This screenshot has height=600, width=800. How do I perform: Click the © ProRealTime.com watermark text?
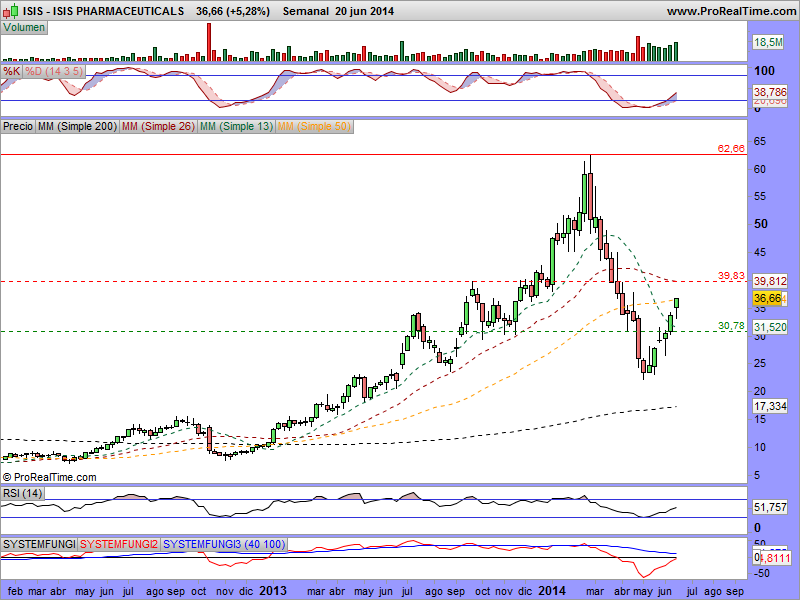pos(49,478)
